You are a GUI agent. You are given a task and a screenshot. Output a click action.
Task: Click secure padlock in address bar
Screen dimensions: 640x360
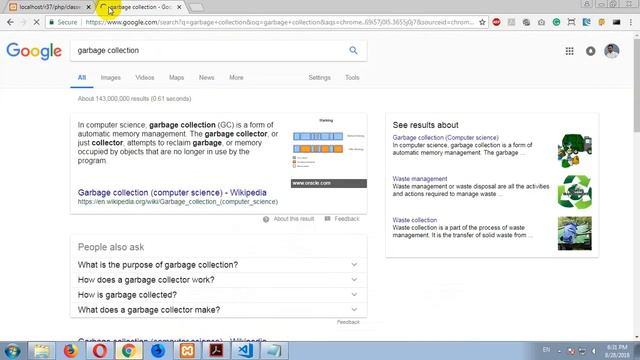point(51,22)
